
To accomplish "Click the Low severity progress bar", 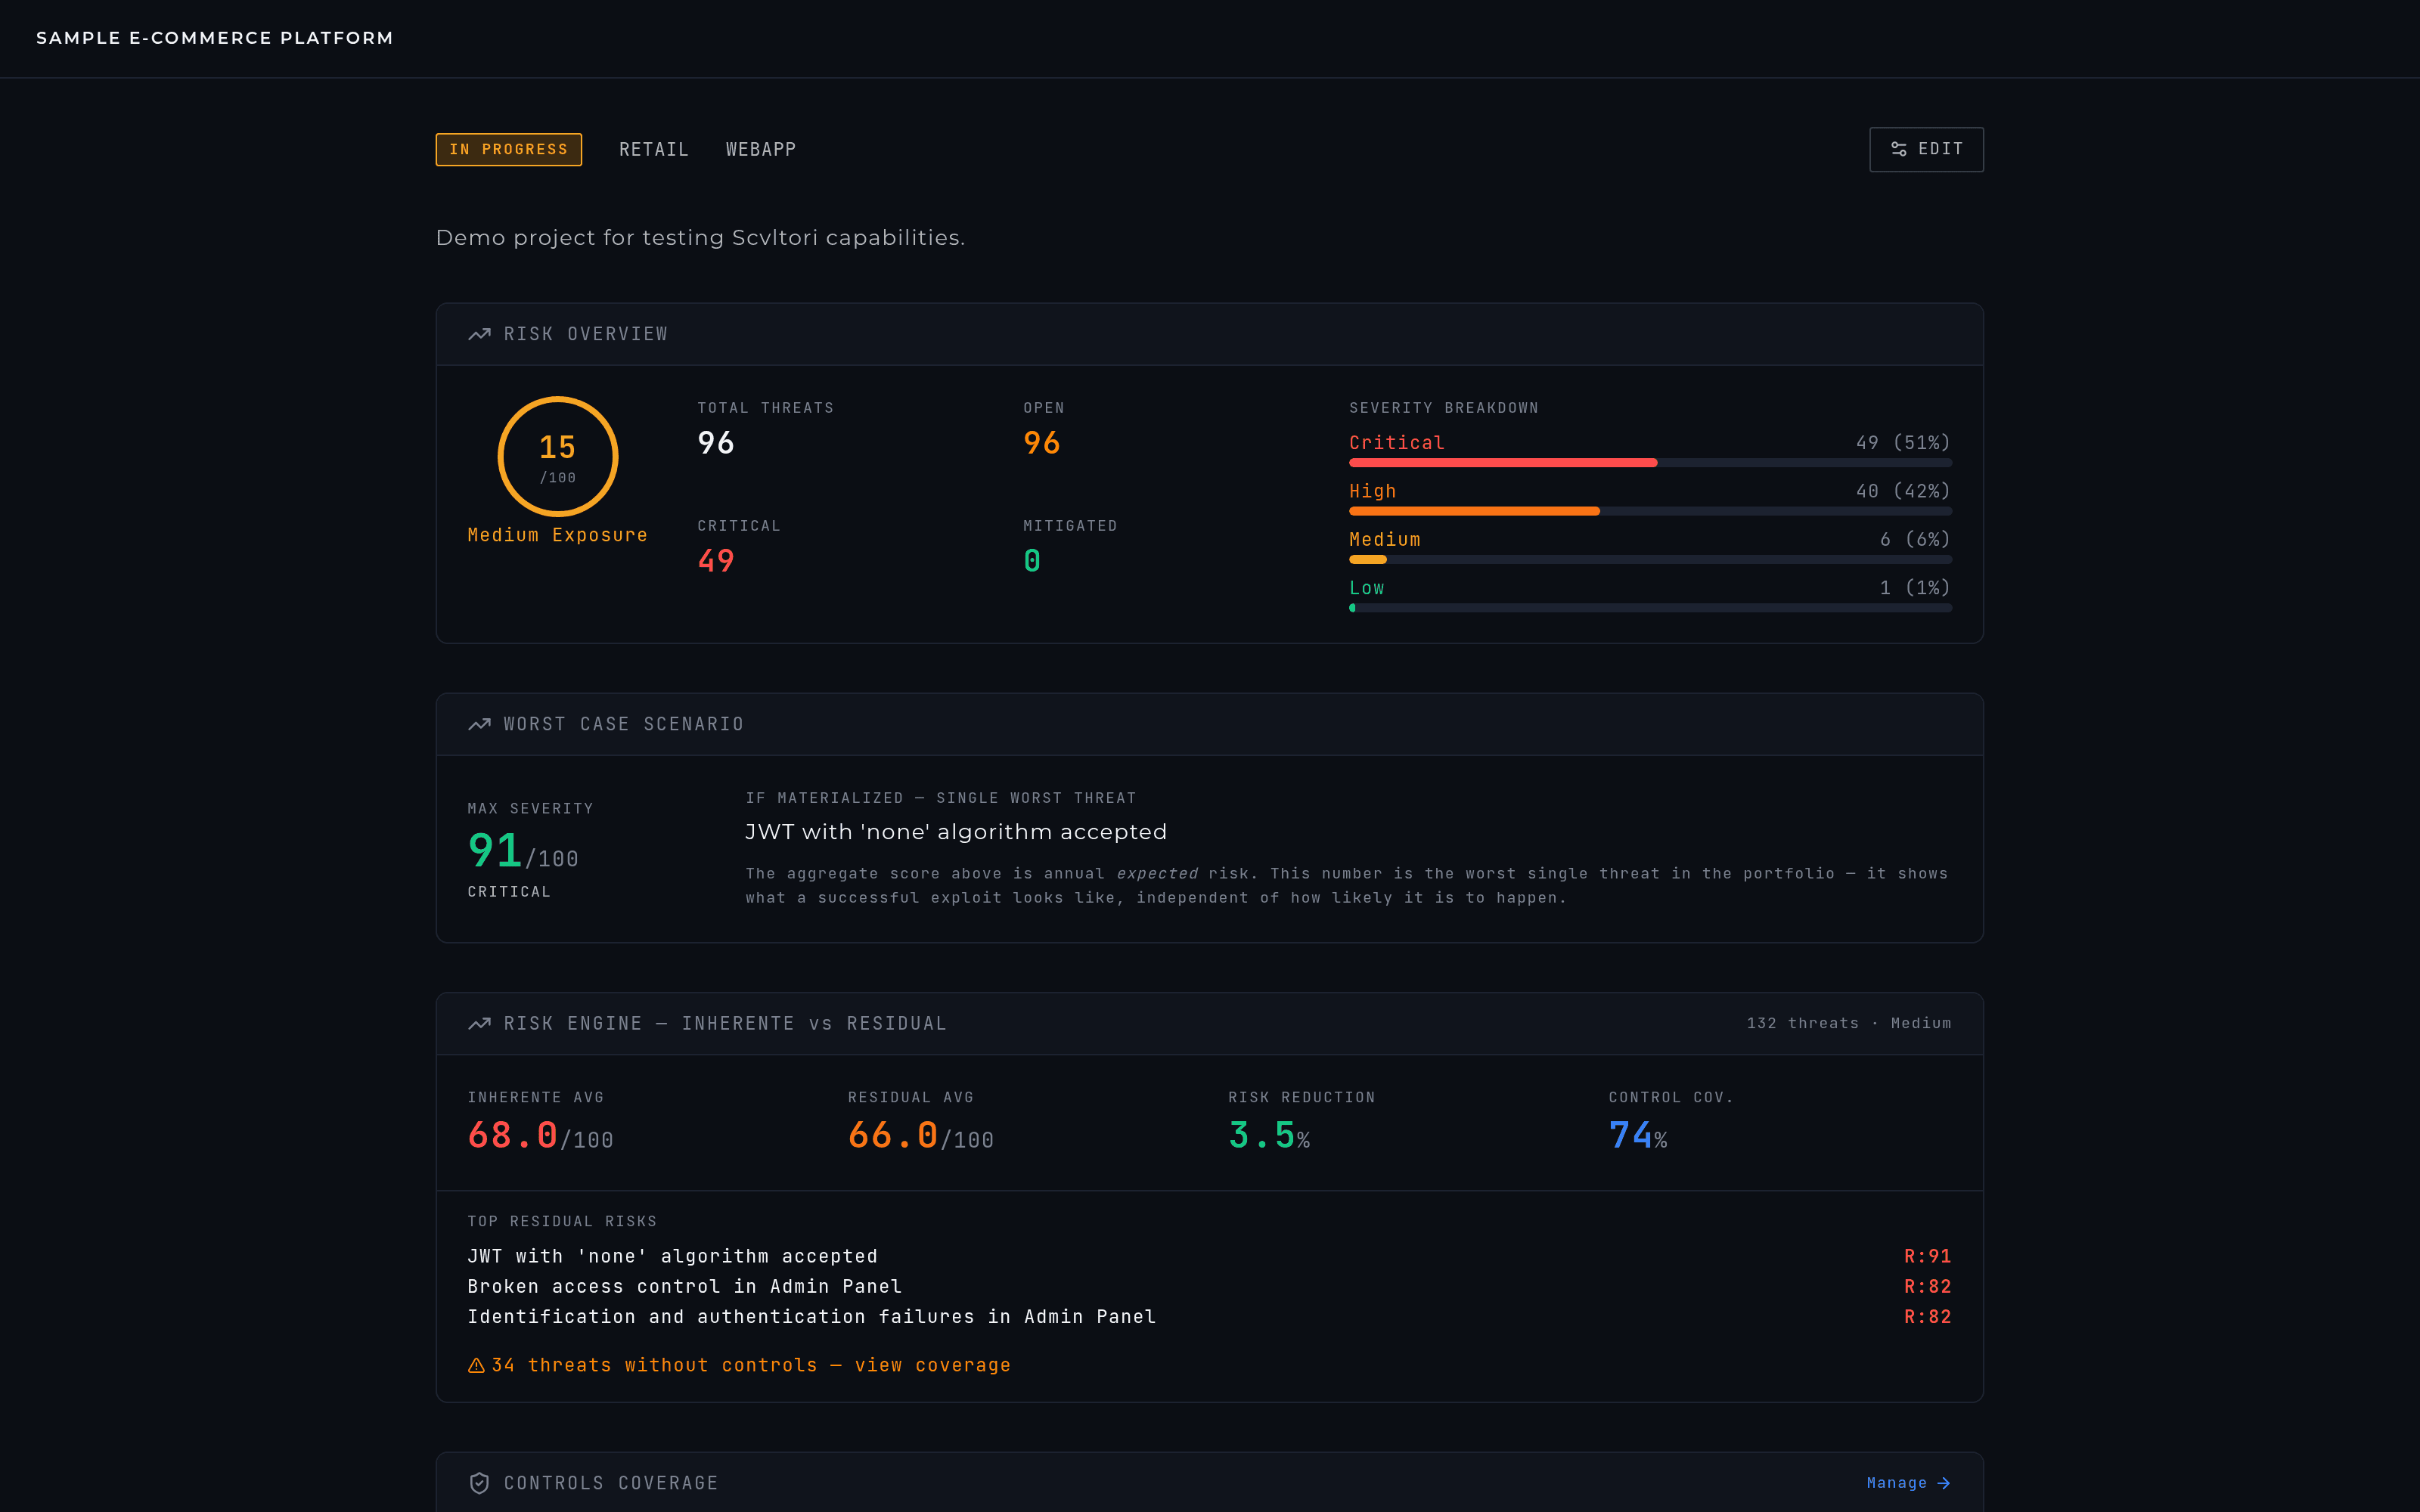I will coord(1650,608).
